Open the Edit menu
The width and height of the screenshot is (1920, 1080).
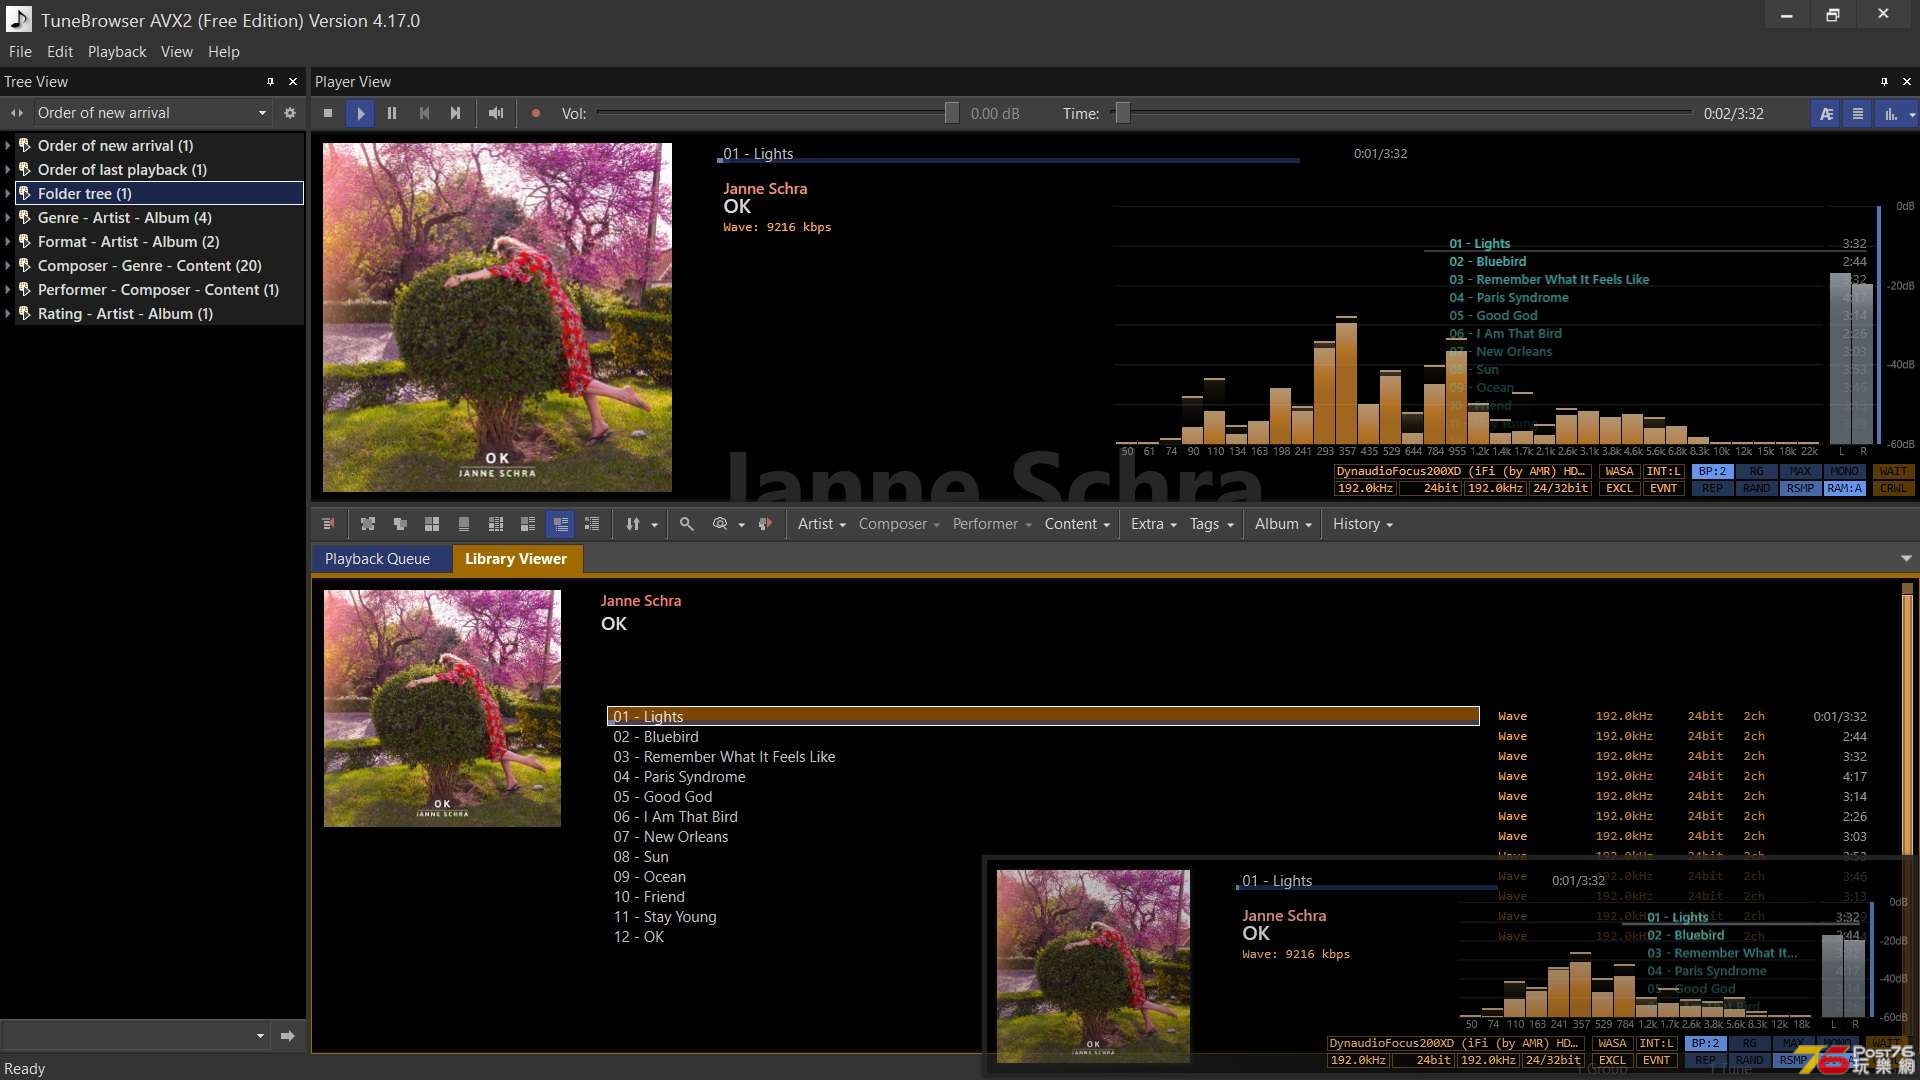[x=60, y=52]
